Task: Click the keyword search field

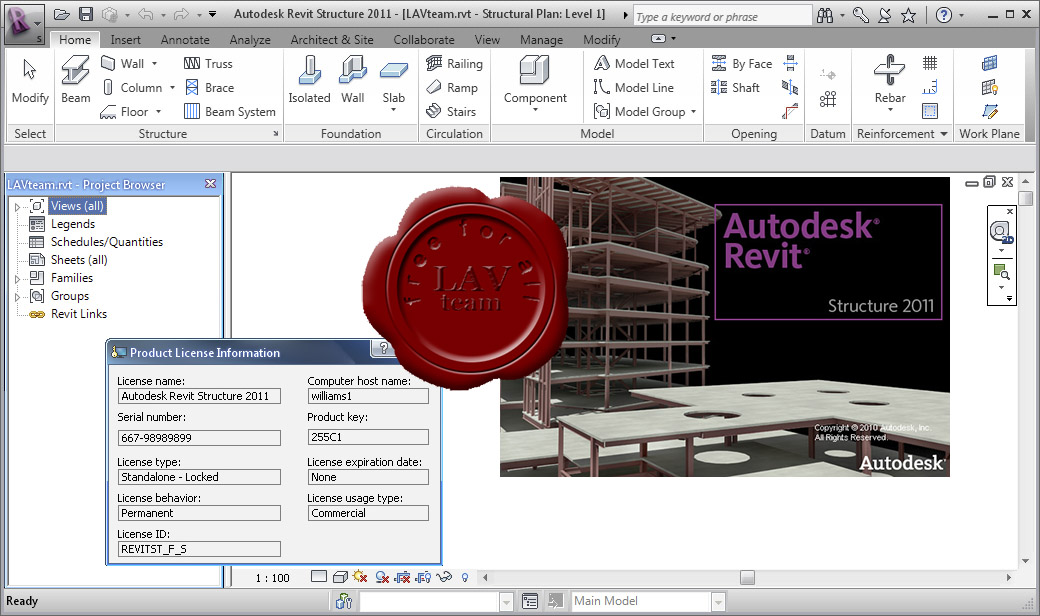Action: click(x=722, y=17)
